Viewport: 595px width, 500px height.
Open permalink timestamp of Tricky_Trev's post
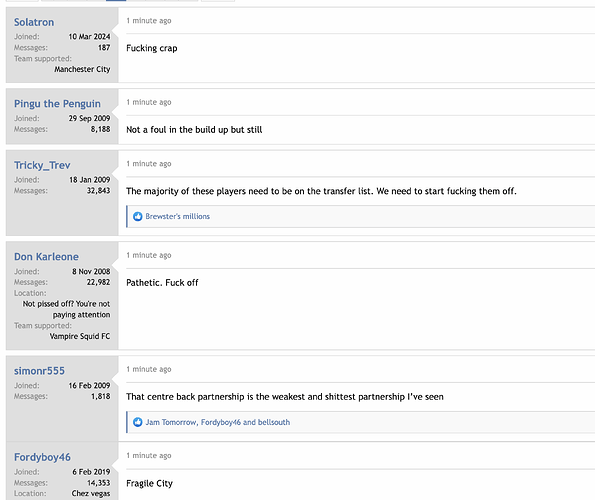pos(149,164)
